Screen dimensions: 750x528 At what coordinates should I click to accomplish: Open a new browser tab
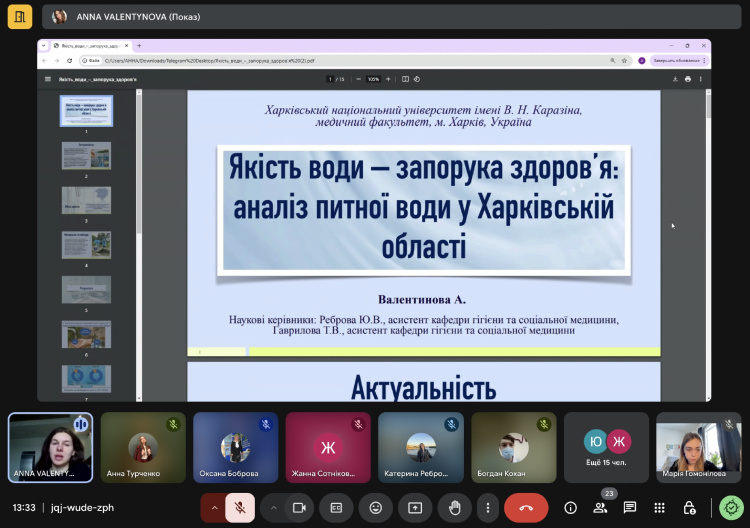[x=139, y=46]
